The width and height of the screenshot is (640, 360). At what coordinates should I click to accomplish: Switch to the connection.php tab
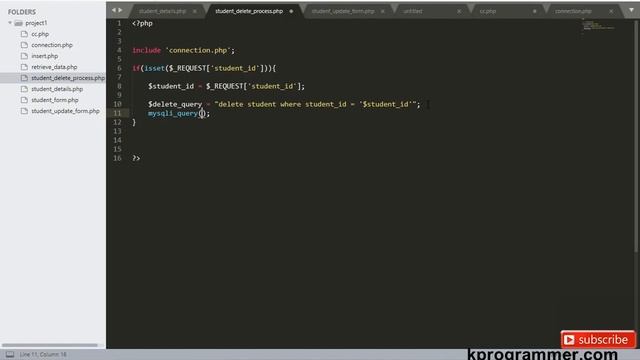click(573, 11)
